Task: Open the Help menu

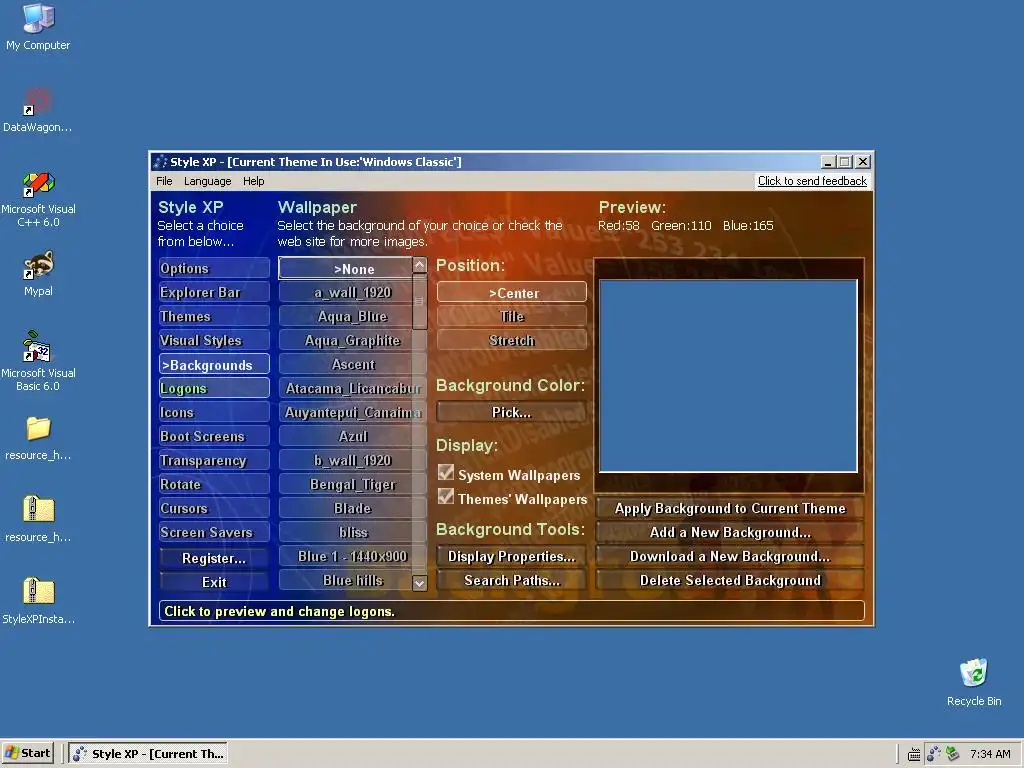Action: [253, 181]
